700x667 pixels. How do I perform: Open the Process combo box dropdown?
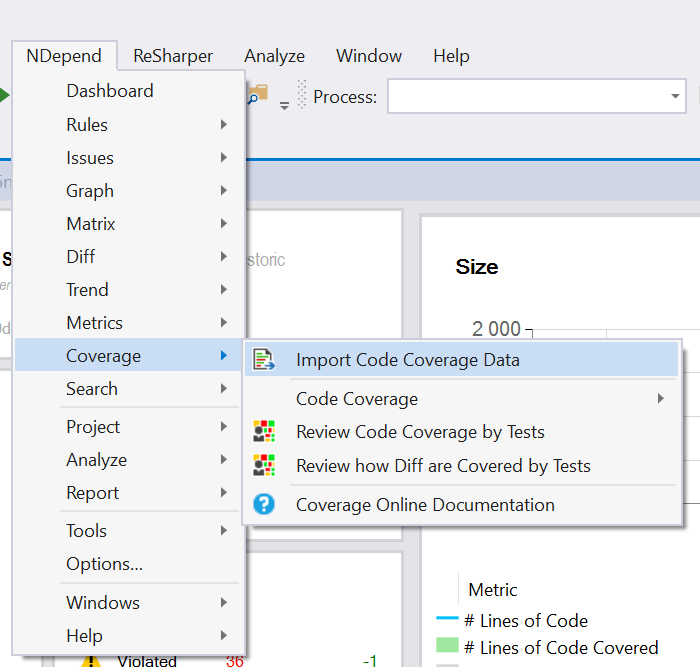[675, 96]
